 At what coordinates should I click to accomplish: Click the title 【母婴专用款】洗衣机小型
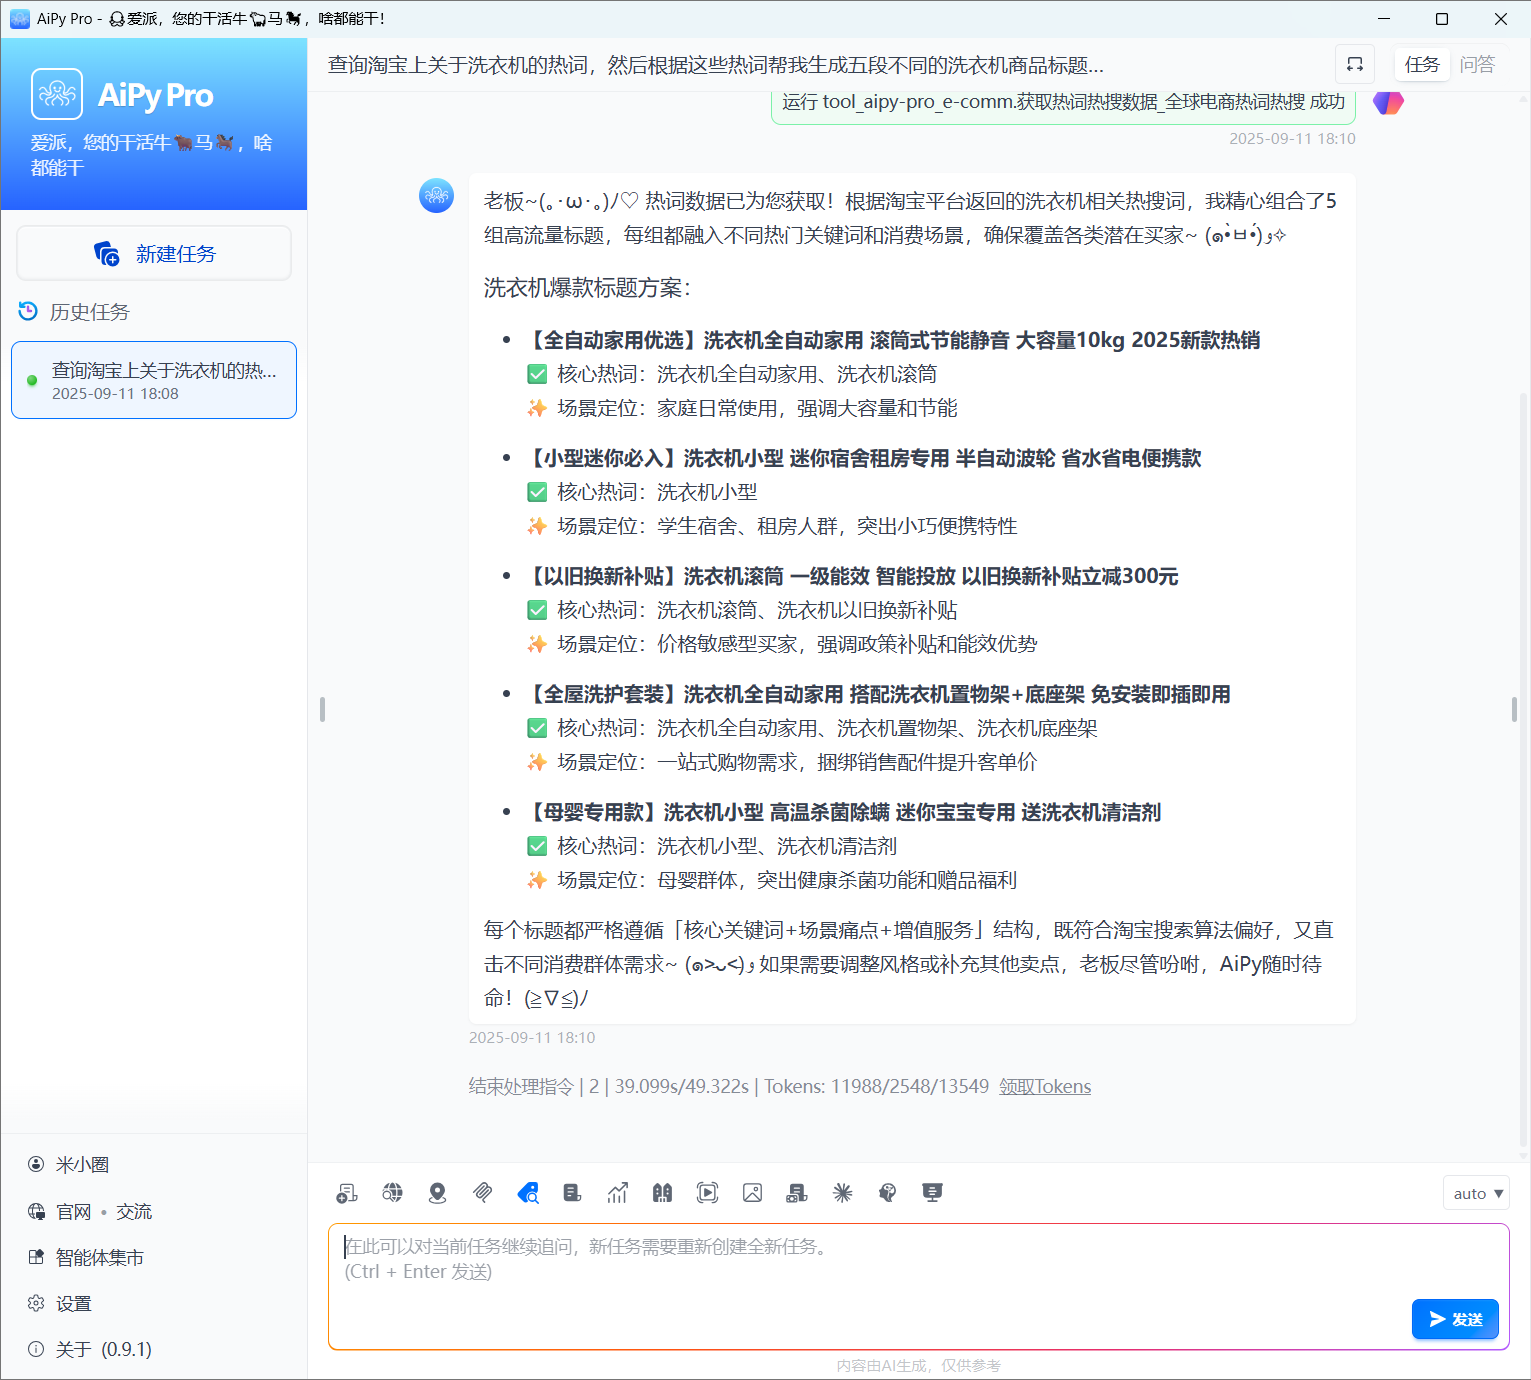tap(843, 812)
